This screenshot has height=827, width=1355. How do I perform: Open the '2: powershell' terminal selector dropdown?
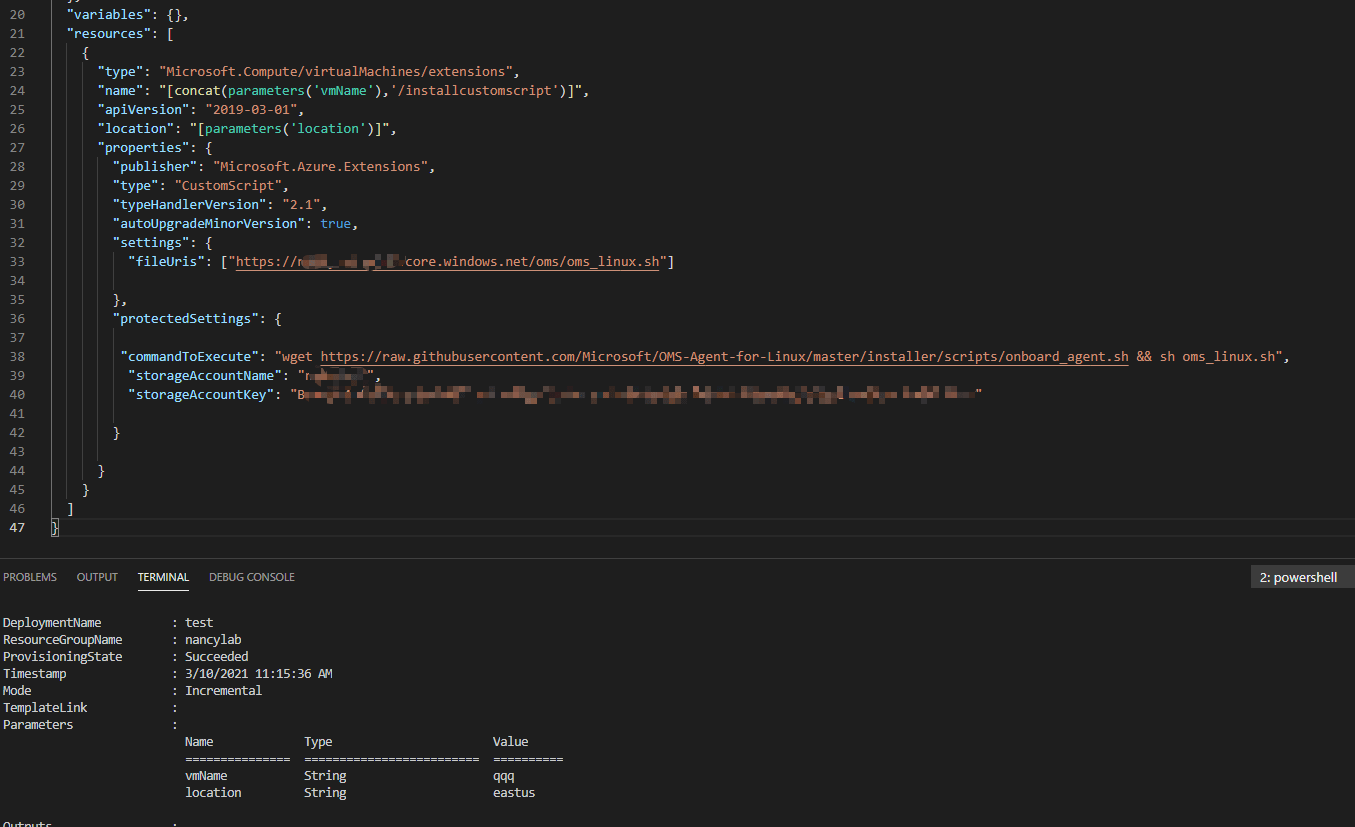[x=1302, y=577]
